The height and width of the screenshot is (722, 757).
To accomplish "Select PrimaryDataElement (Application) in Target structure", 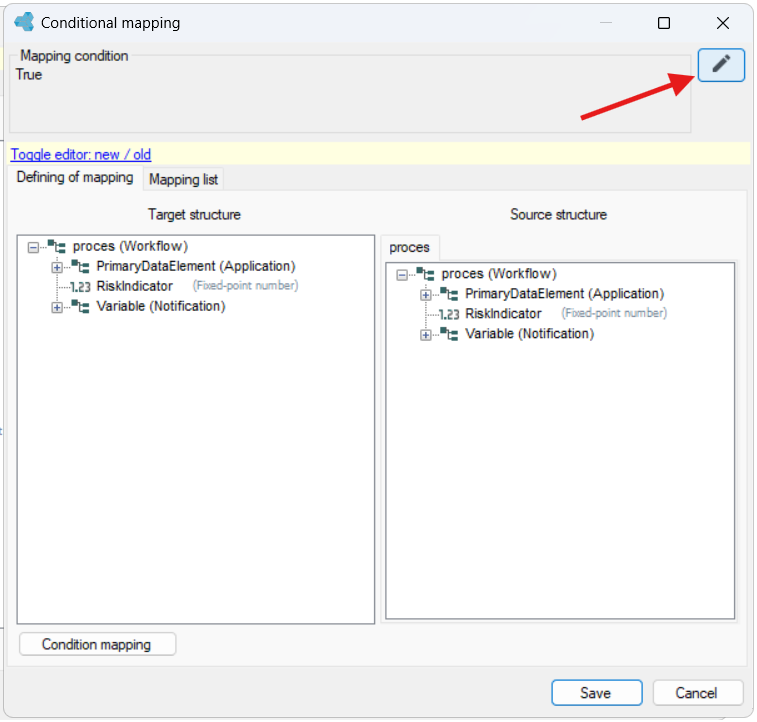I will pos(196,266).
